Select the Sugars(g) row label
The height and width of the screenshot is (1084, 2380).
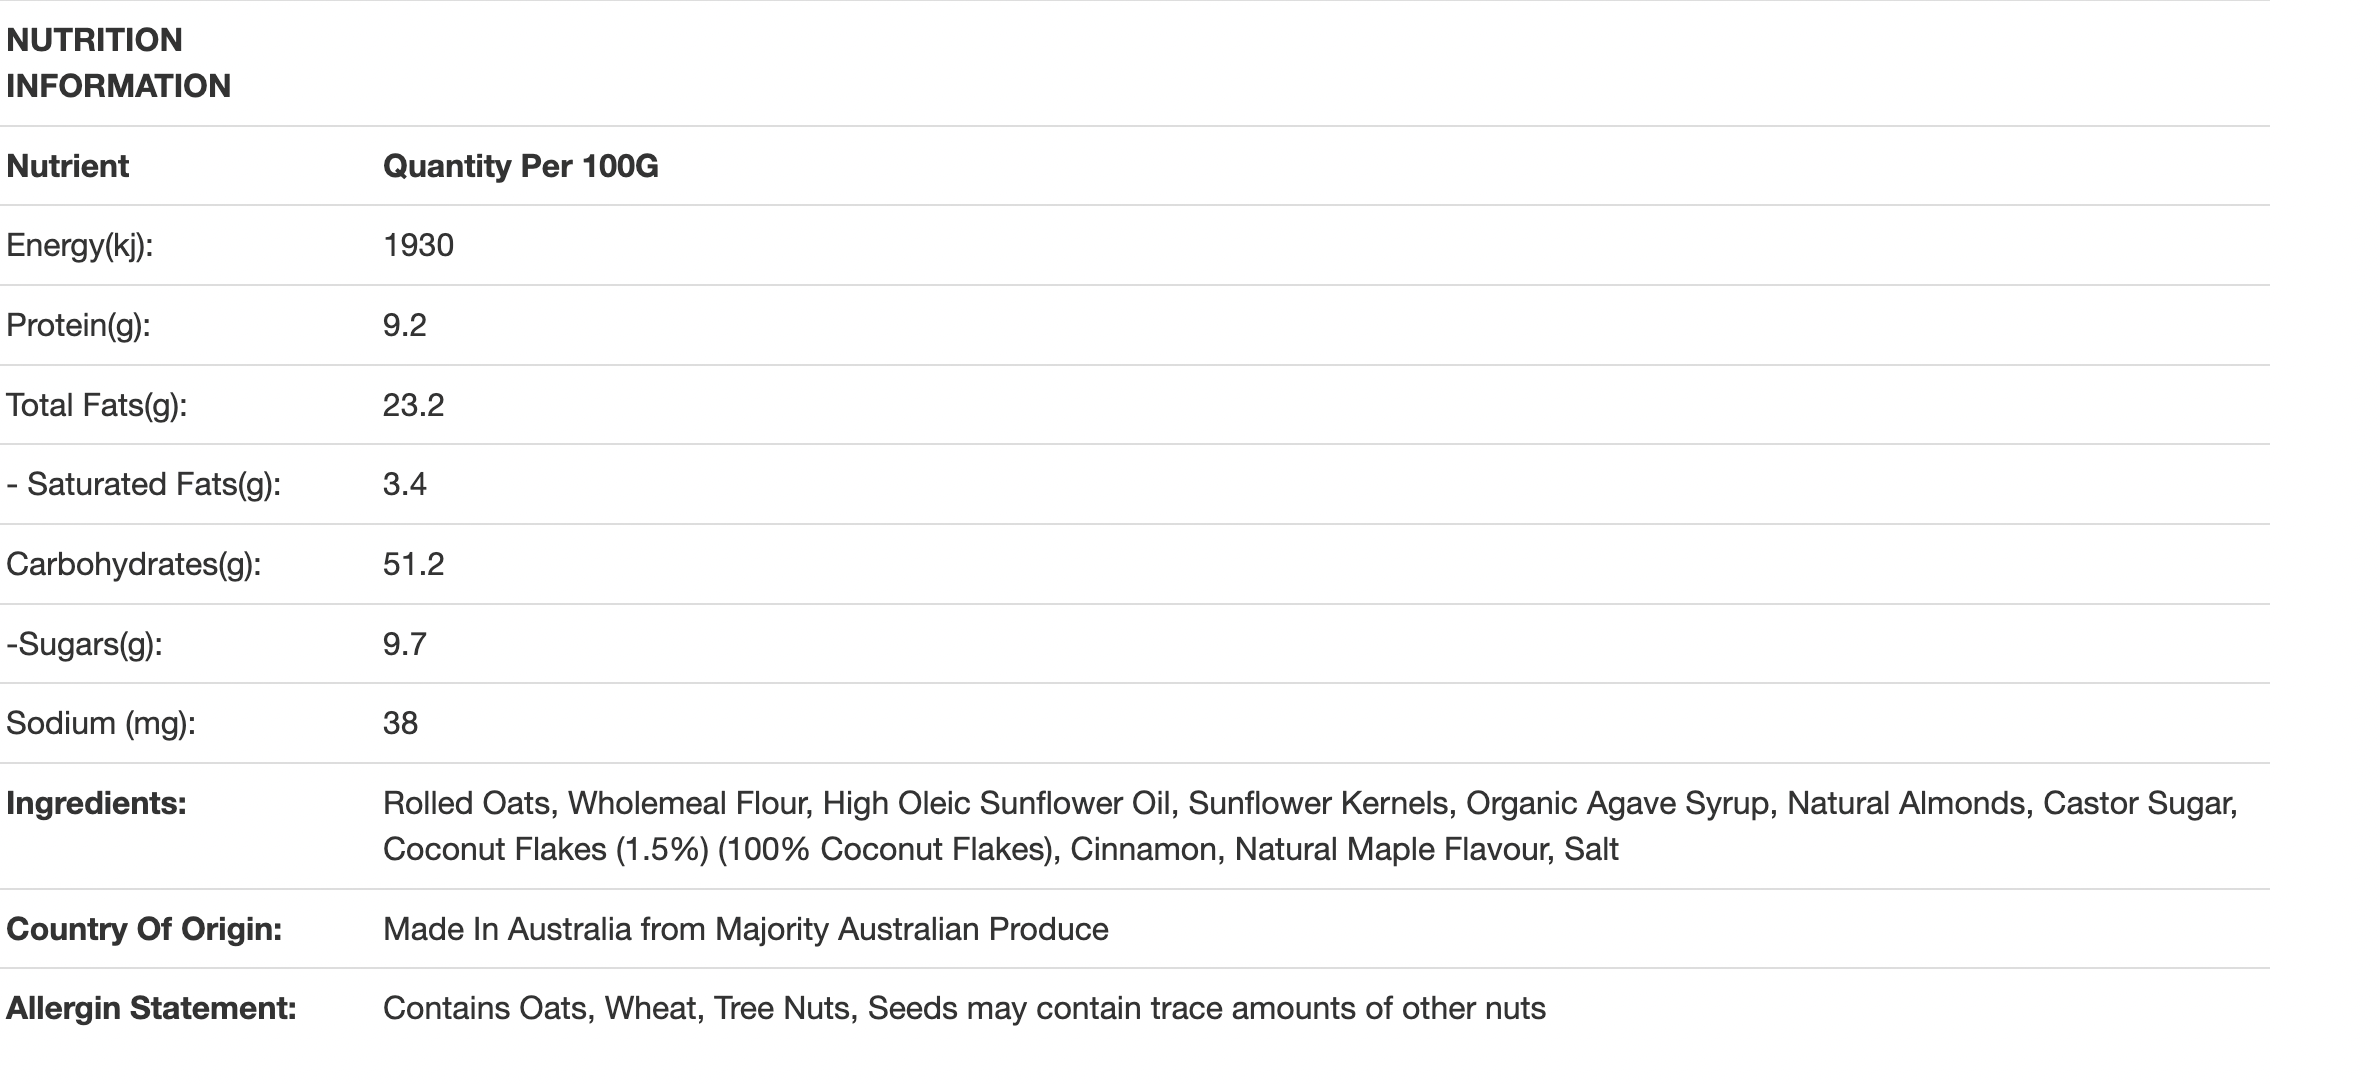pos(84,644)
